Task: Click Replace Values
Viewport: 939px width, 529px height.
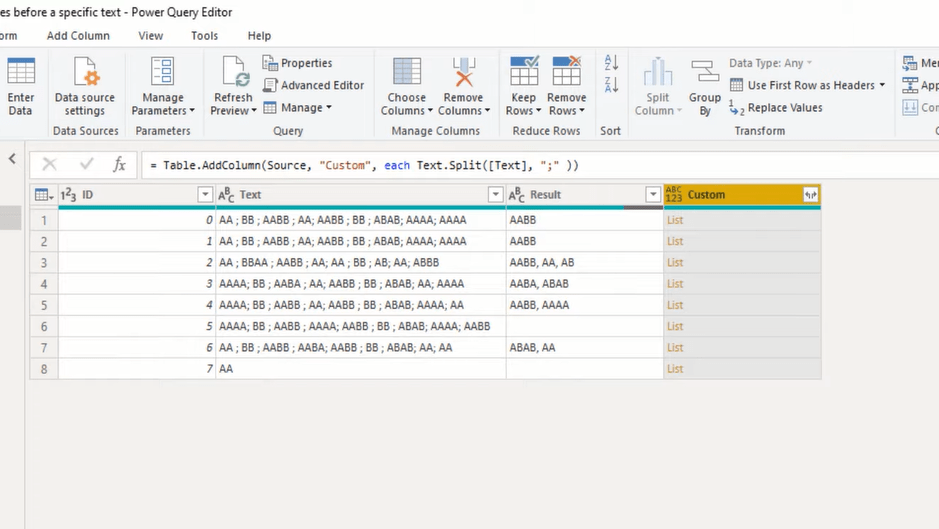Action: 776,108
